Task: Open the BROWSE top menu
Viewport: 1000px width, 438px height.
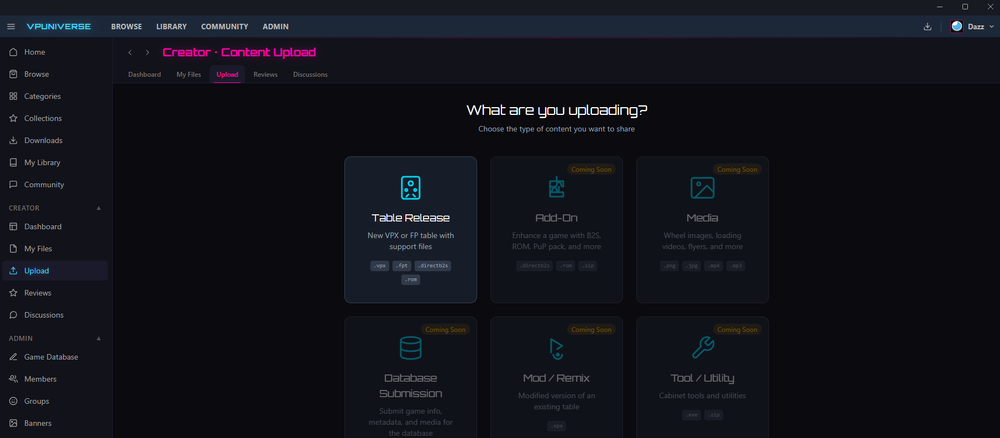Action: point(126,27)
